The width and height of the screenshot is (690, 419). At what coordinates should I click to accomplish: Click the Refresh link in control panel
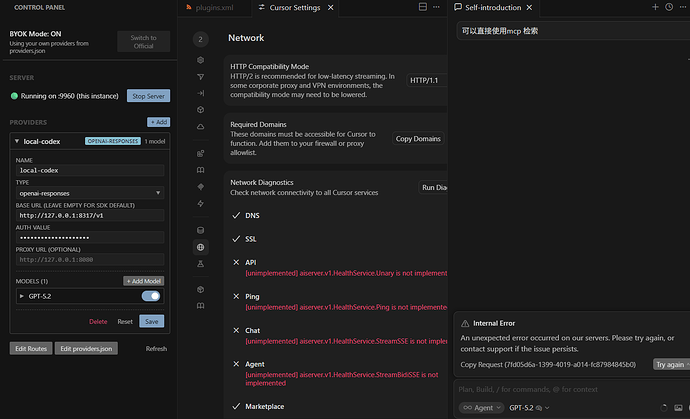pyautogui.click(x=156, y=349)
